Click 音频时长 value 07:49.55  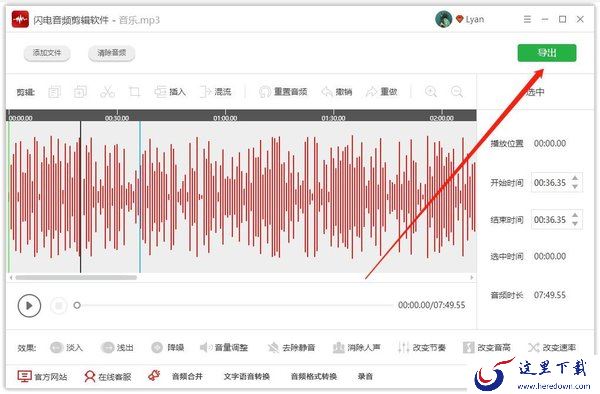[x=550, y=295]
